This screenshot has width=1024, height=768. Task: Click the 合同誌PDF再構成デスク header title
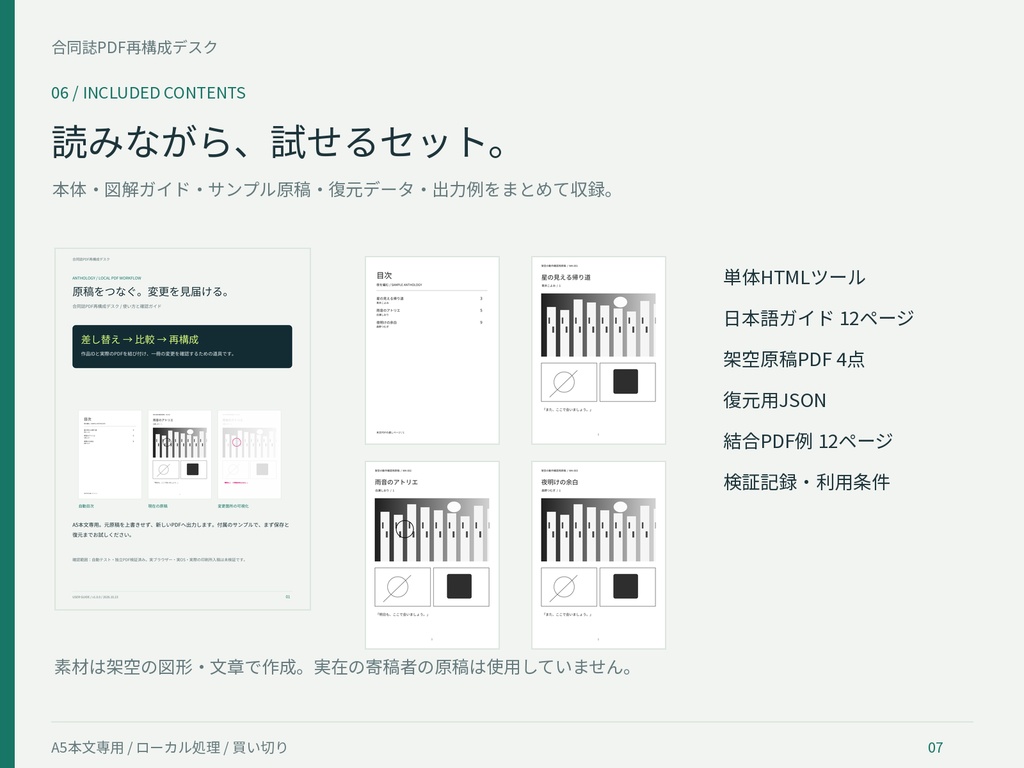(135, 48)
